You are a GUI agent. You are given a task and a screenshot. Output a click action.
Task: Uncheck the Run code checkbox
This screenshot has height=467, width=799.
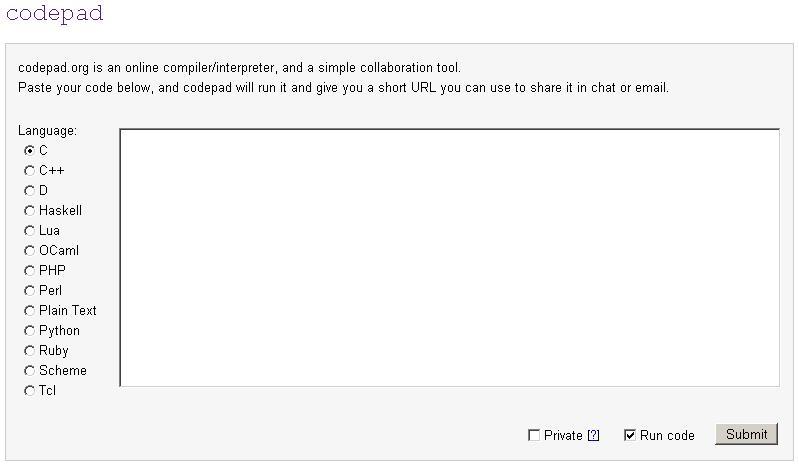tap(630, 435)
